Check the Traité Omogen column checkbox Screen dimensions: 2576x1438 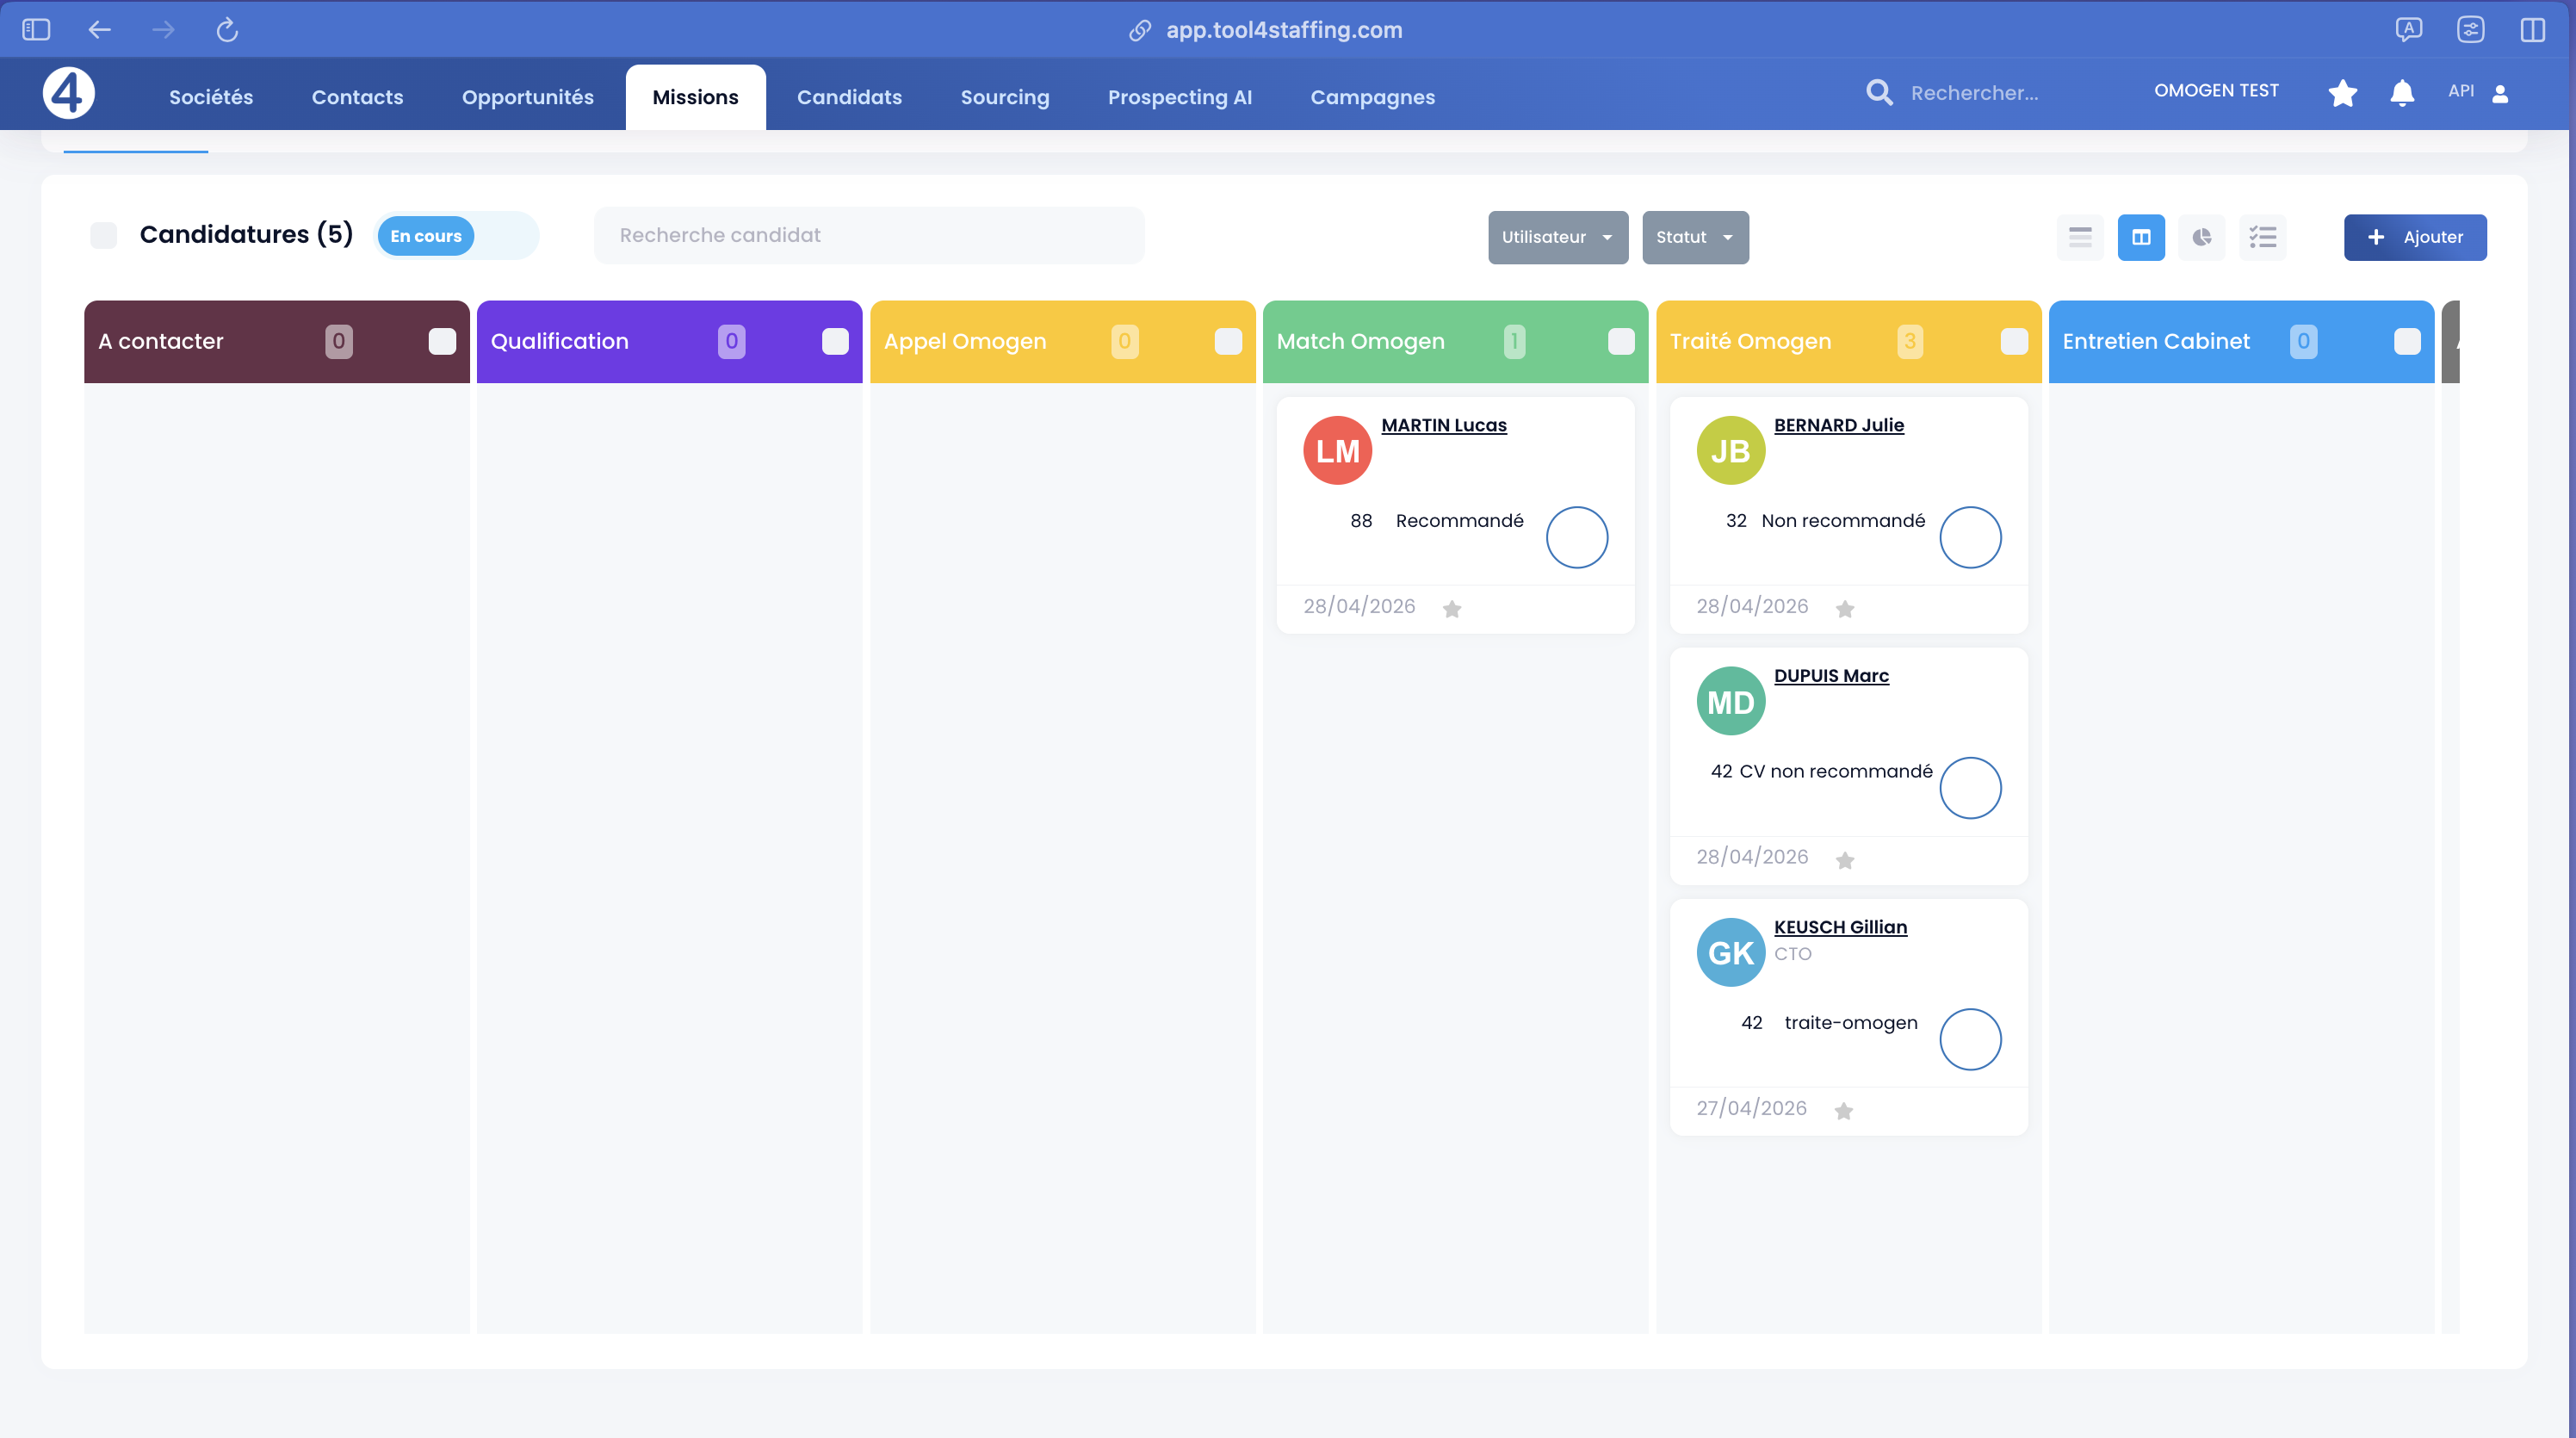click(2014, 341)
